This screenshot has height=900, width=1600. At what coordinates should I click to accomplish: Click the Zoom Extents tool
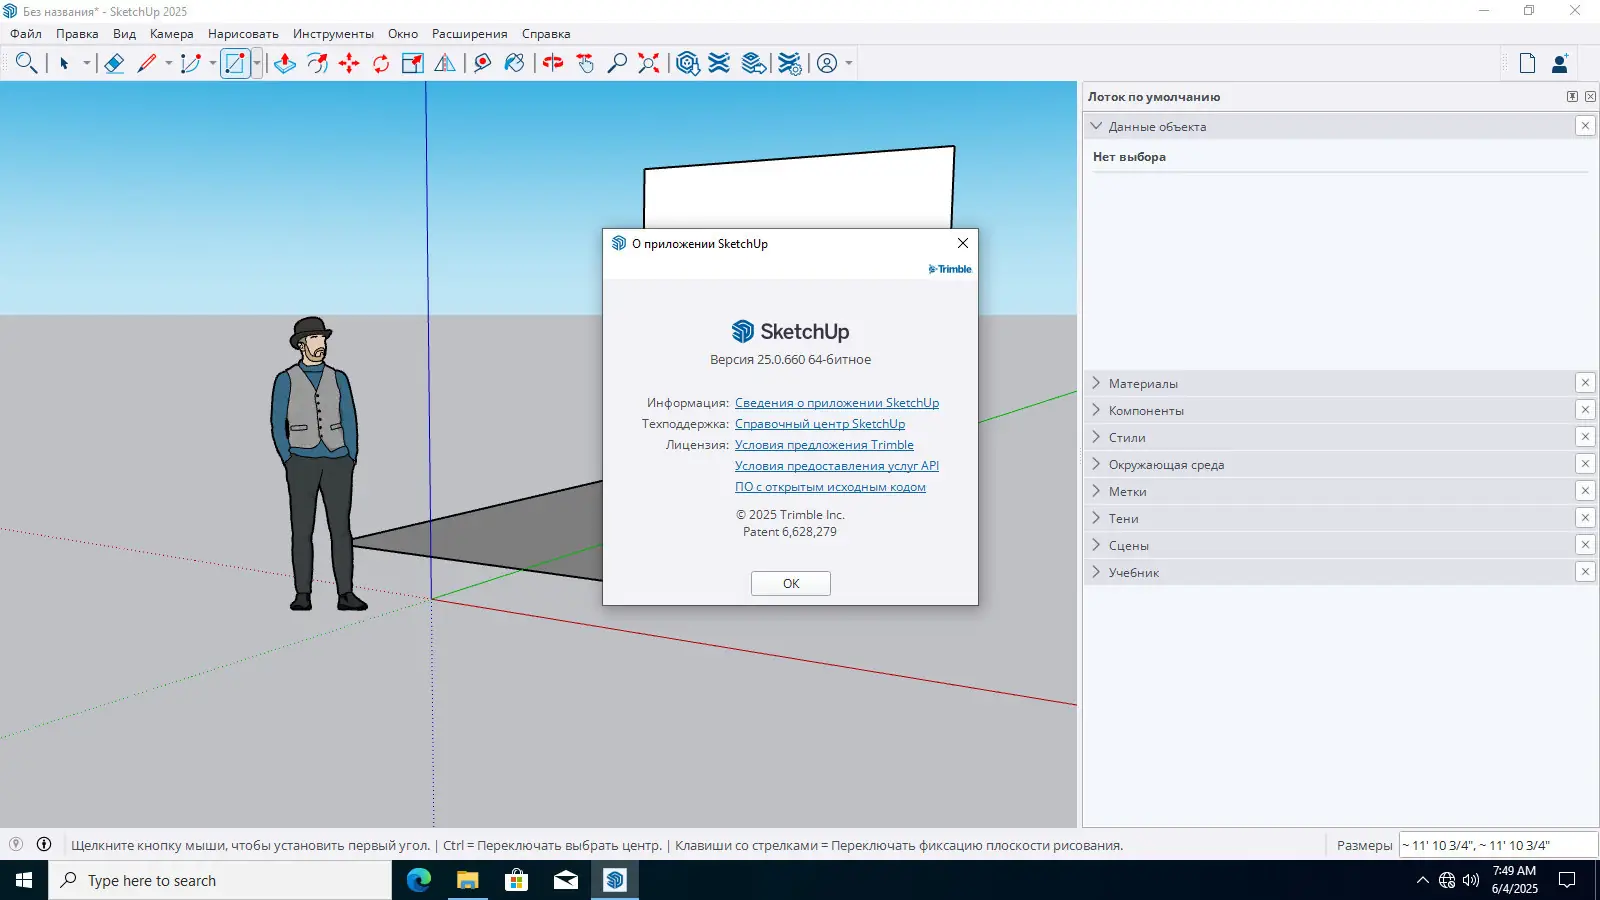click(649, 63)
